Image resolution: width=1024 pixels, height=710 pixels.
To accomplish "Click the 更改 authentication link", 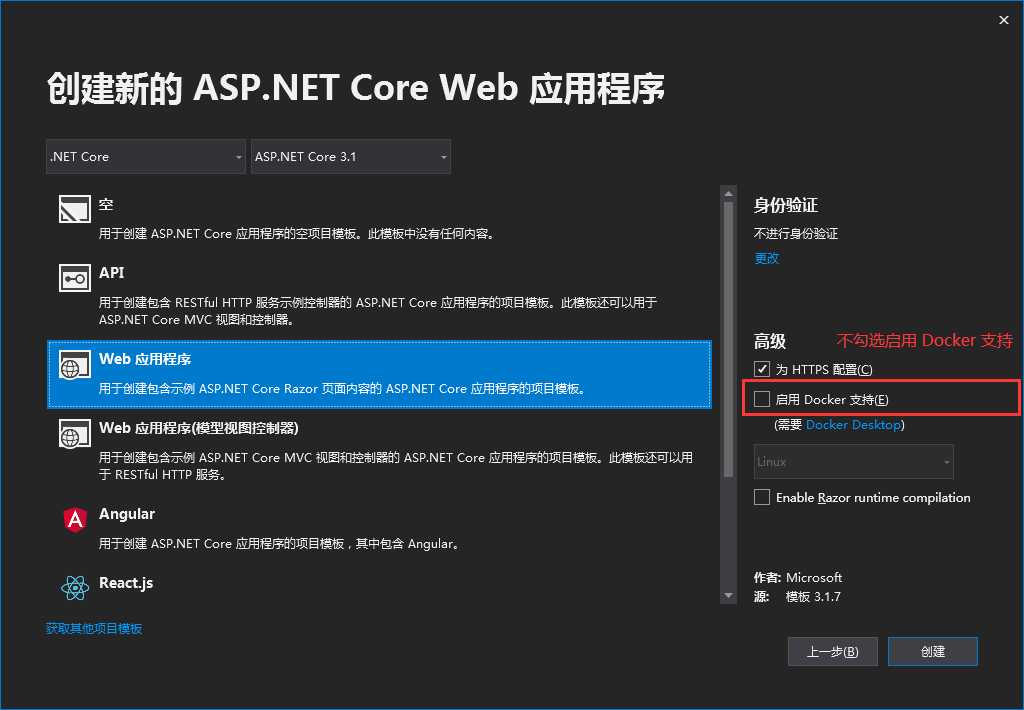I will (x=767, y=258).
